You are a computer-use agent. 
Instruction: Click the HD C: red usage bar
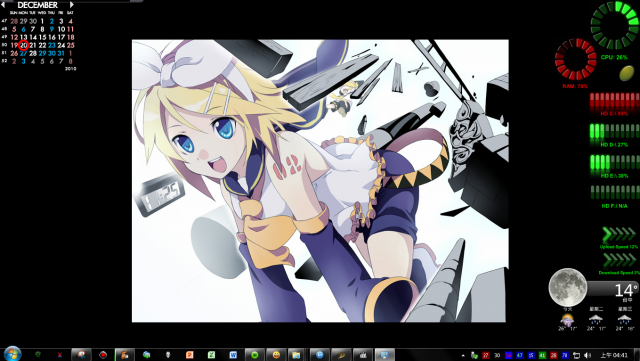click(614, 101)
